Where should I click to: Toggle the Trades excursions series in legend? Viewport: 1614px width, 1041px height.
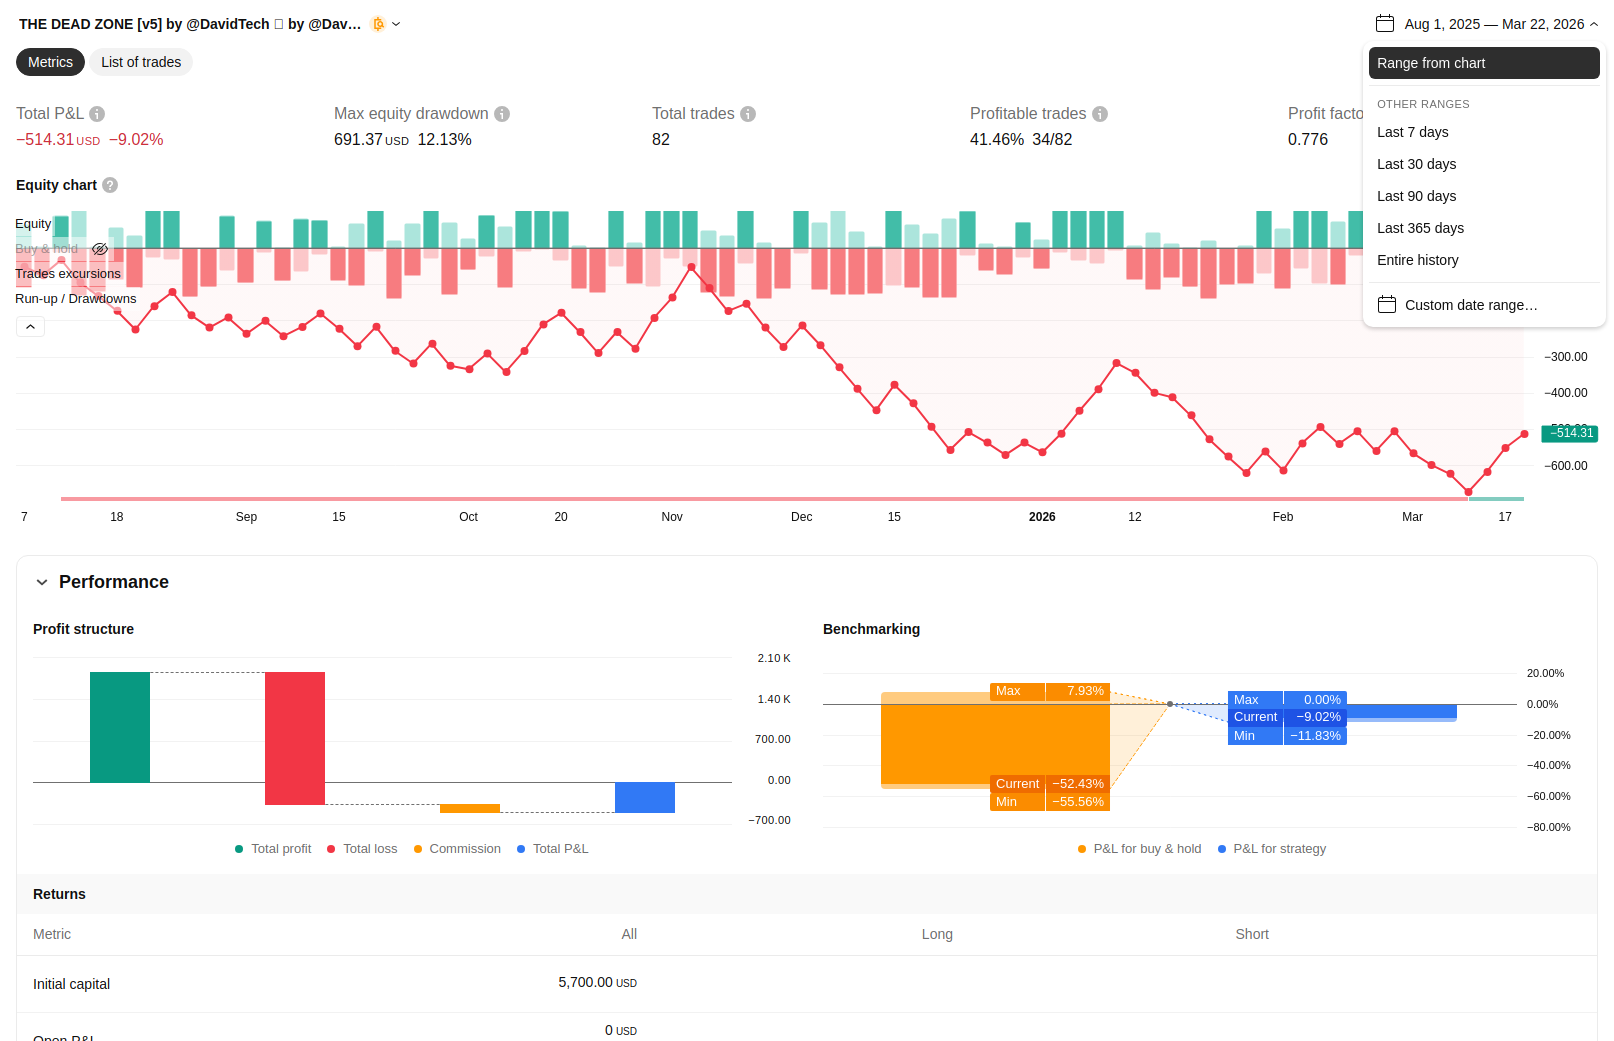coord(68,274)
